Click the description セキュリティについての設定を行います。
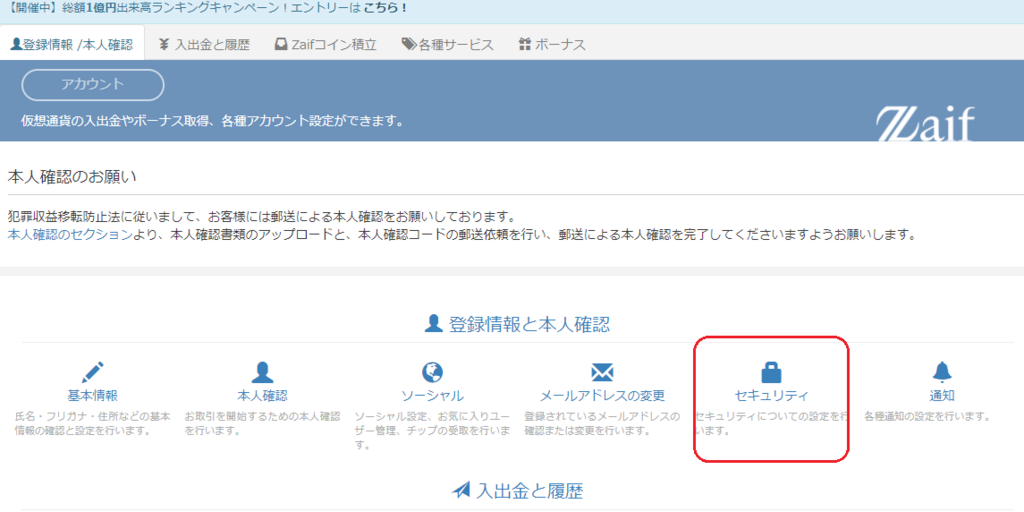The height and width of the screenshot is (512, 1024). pos(771,423)
